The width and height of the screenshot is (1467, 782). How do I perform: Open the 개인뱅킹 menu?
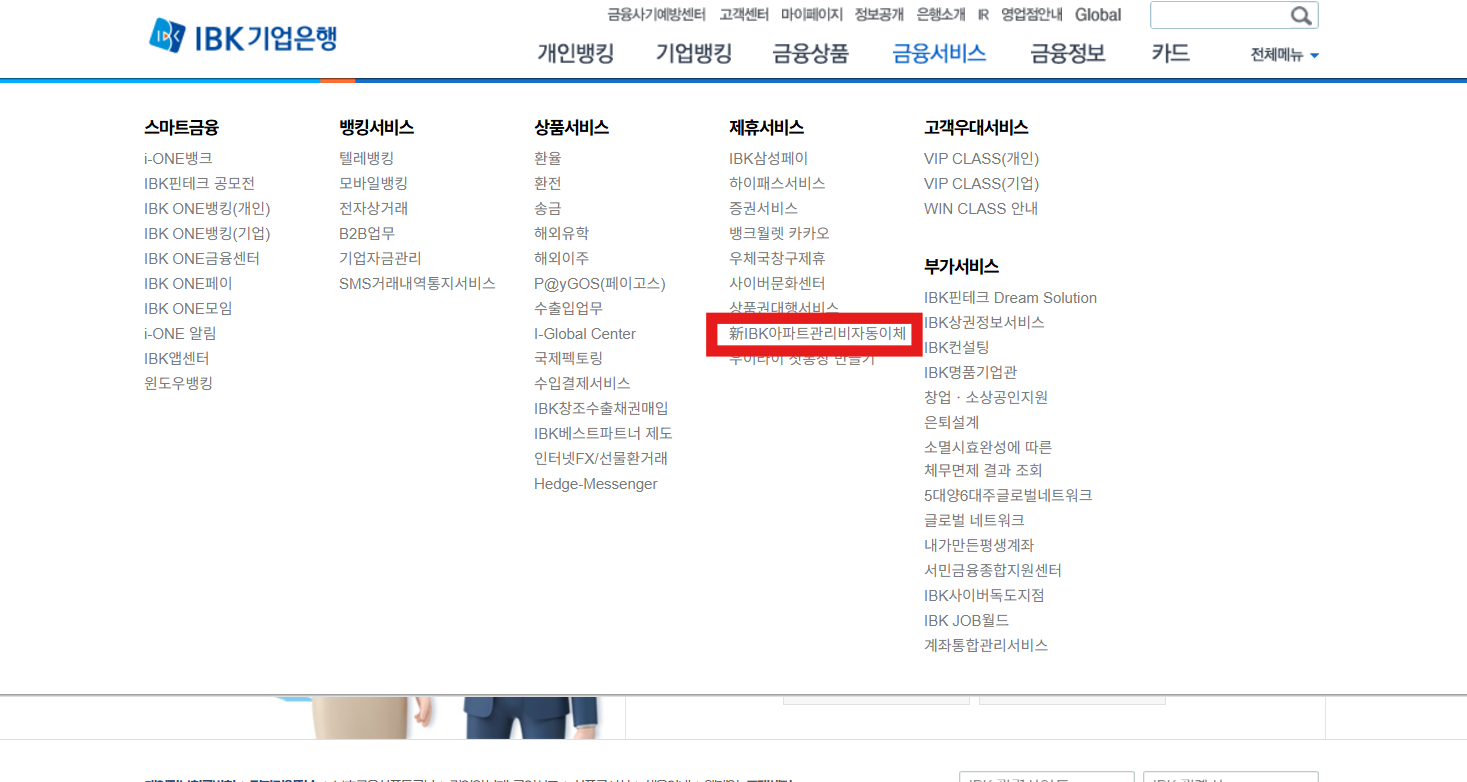coord(576,53)
